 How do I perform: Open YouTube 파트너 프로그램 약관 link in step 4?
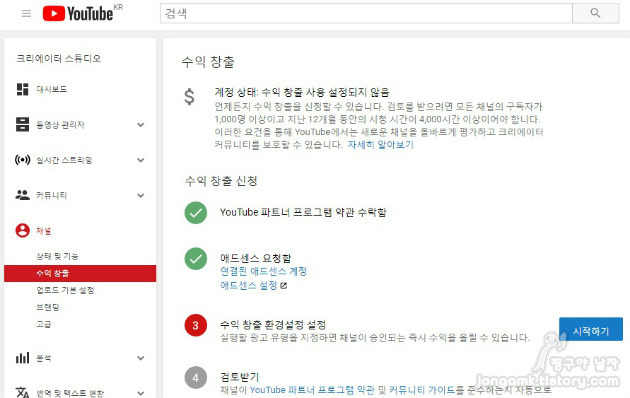(x=312, y=390)
